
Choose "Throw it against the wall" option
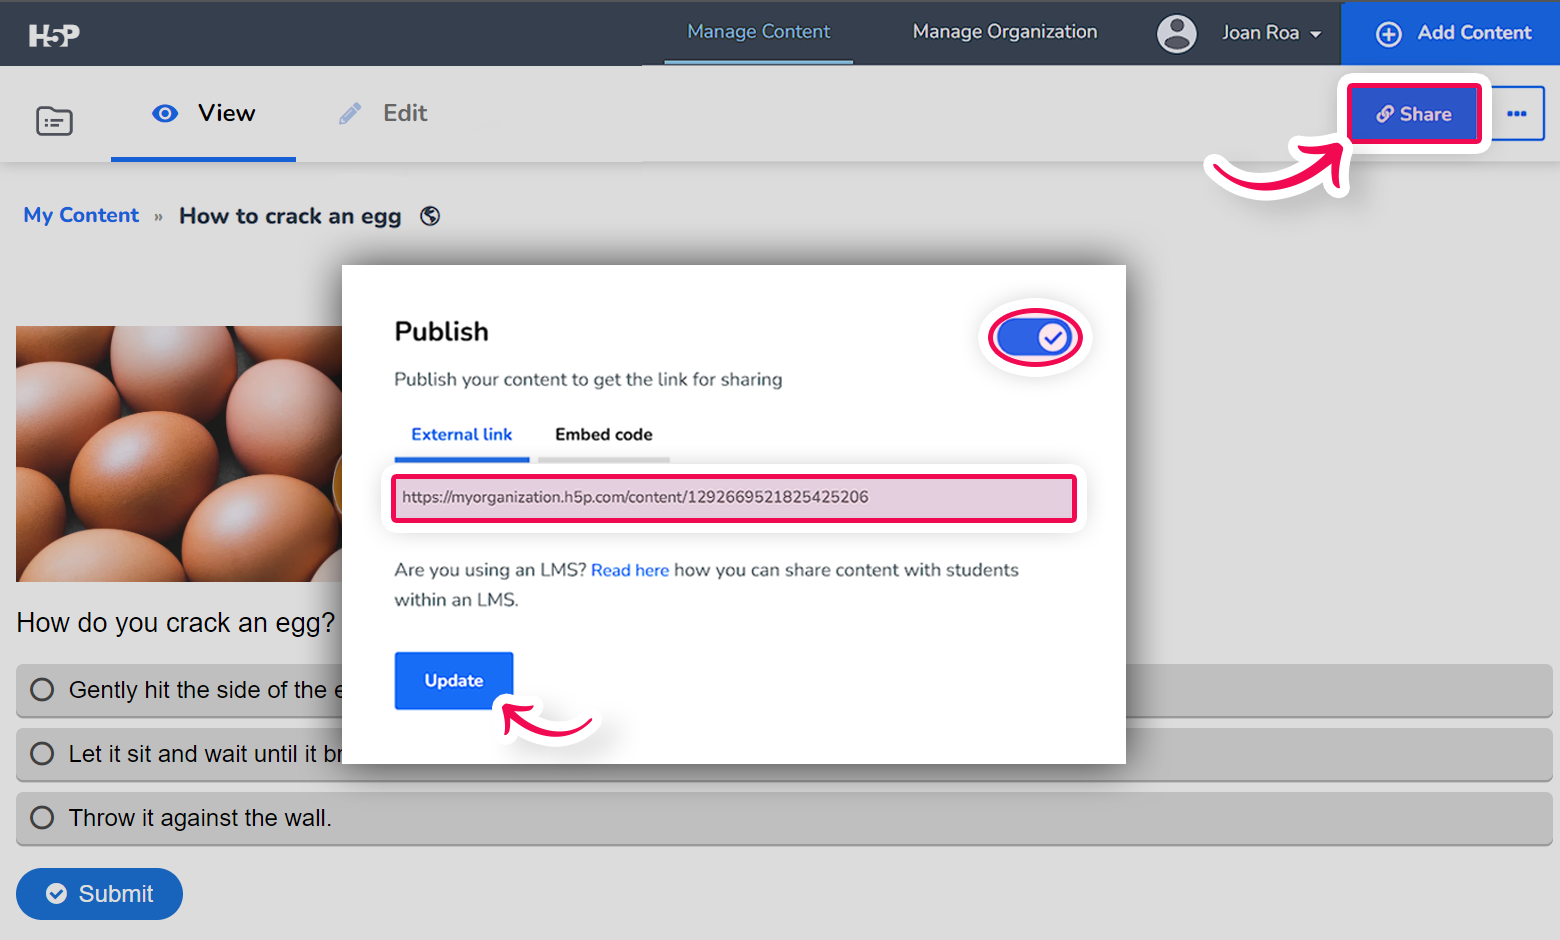tap(42, 818)
